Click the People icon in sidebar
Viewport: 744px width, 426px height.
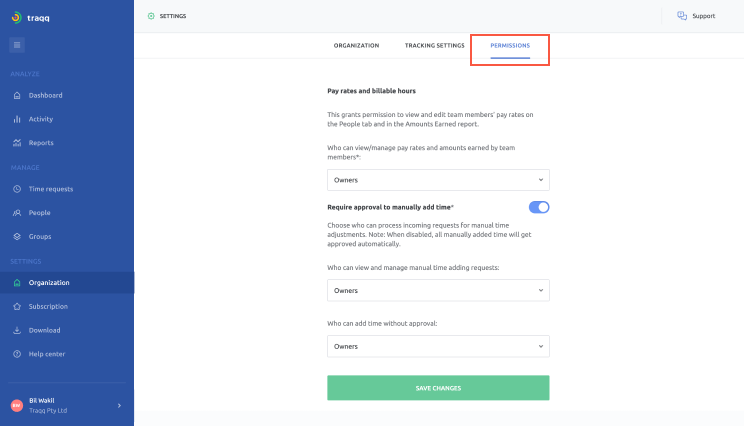[17, 213]
